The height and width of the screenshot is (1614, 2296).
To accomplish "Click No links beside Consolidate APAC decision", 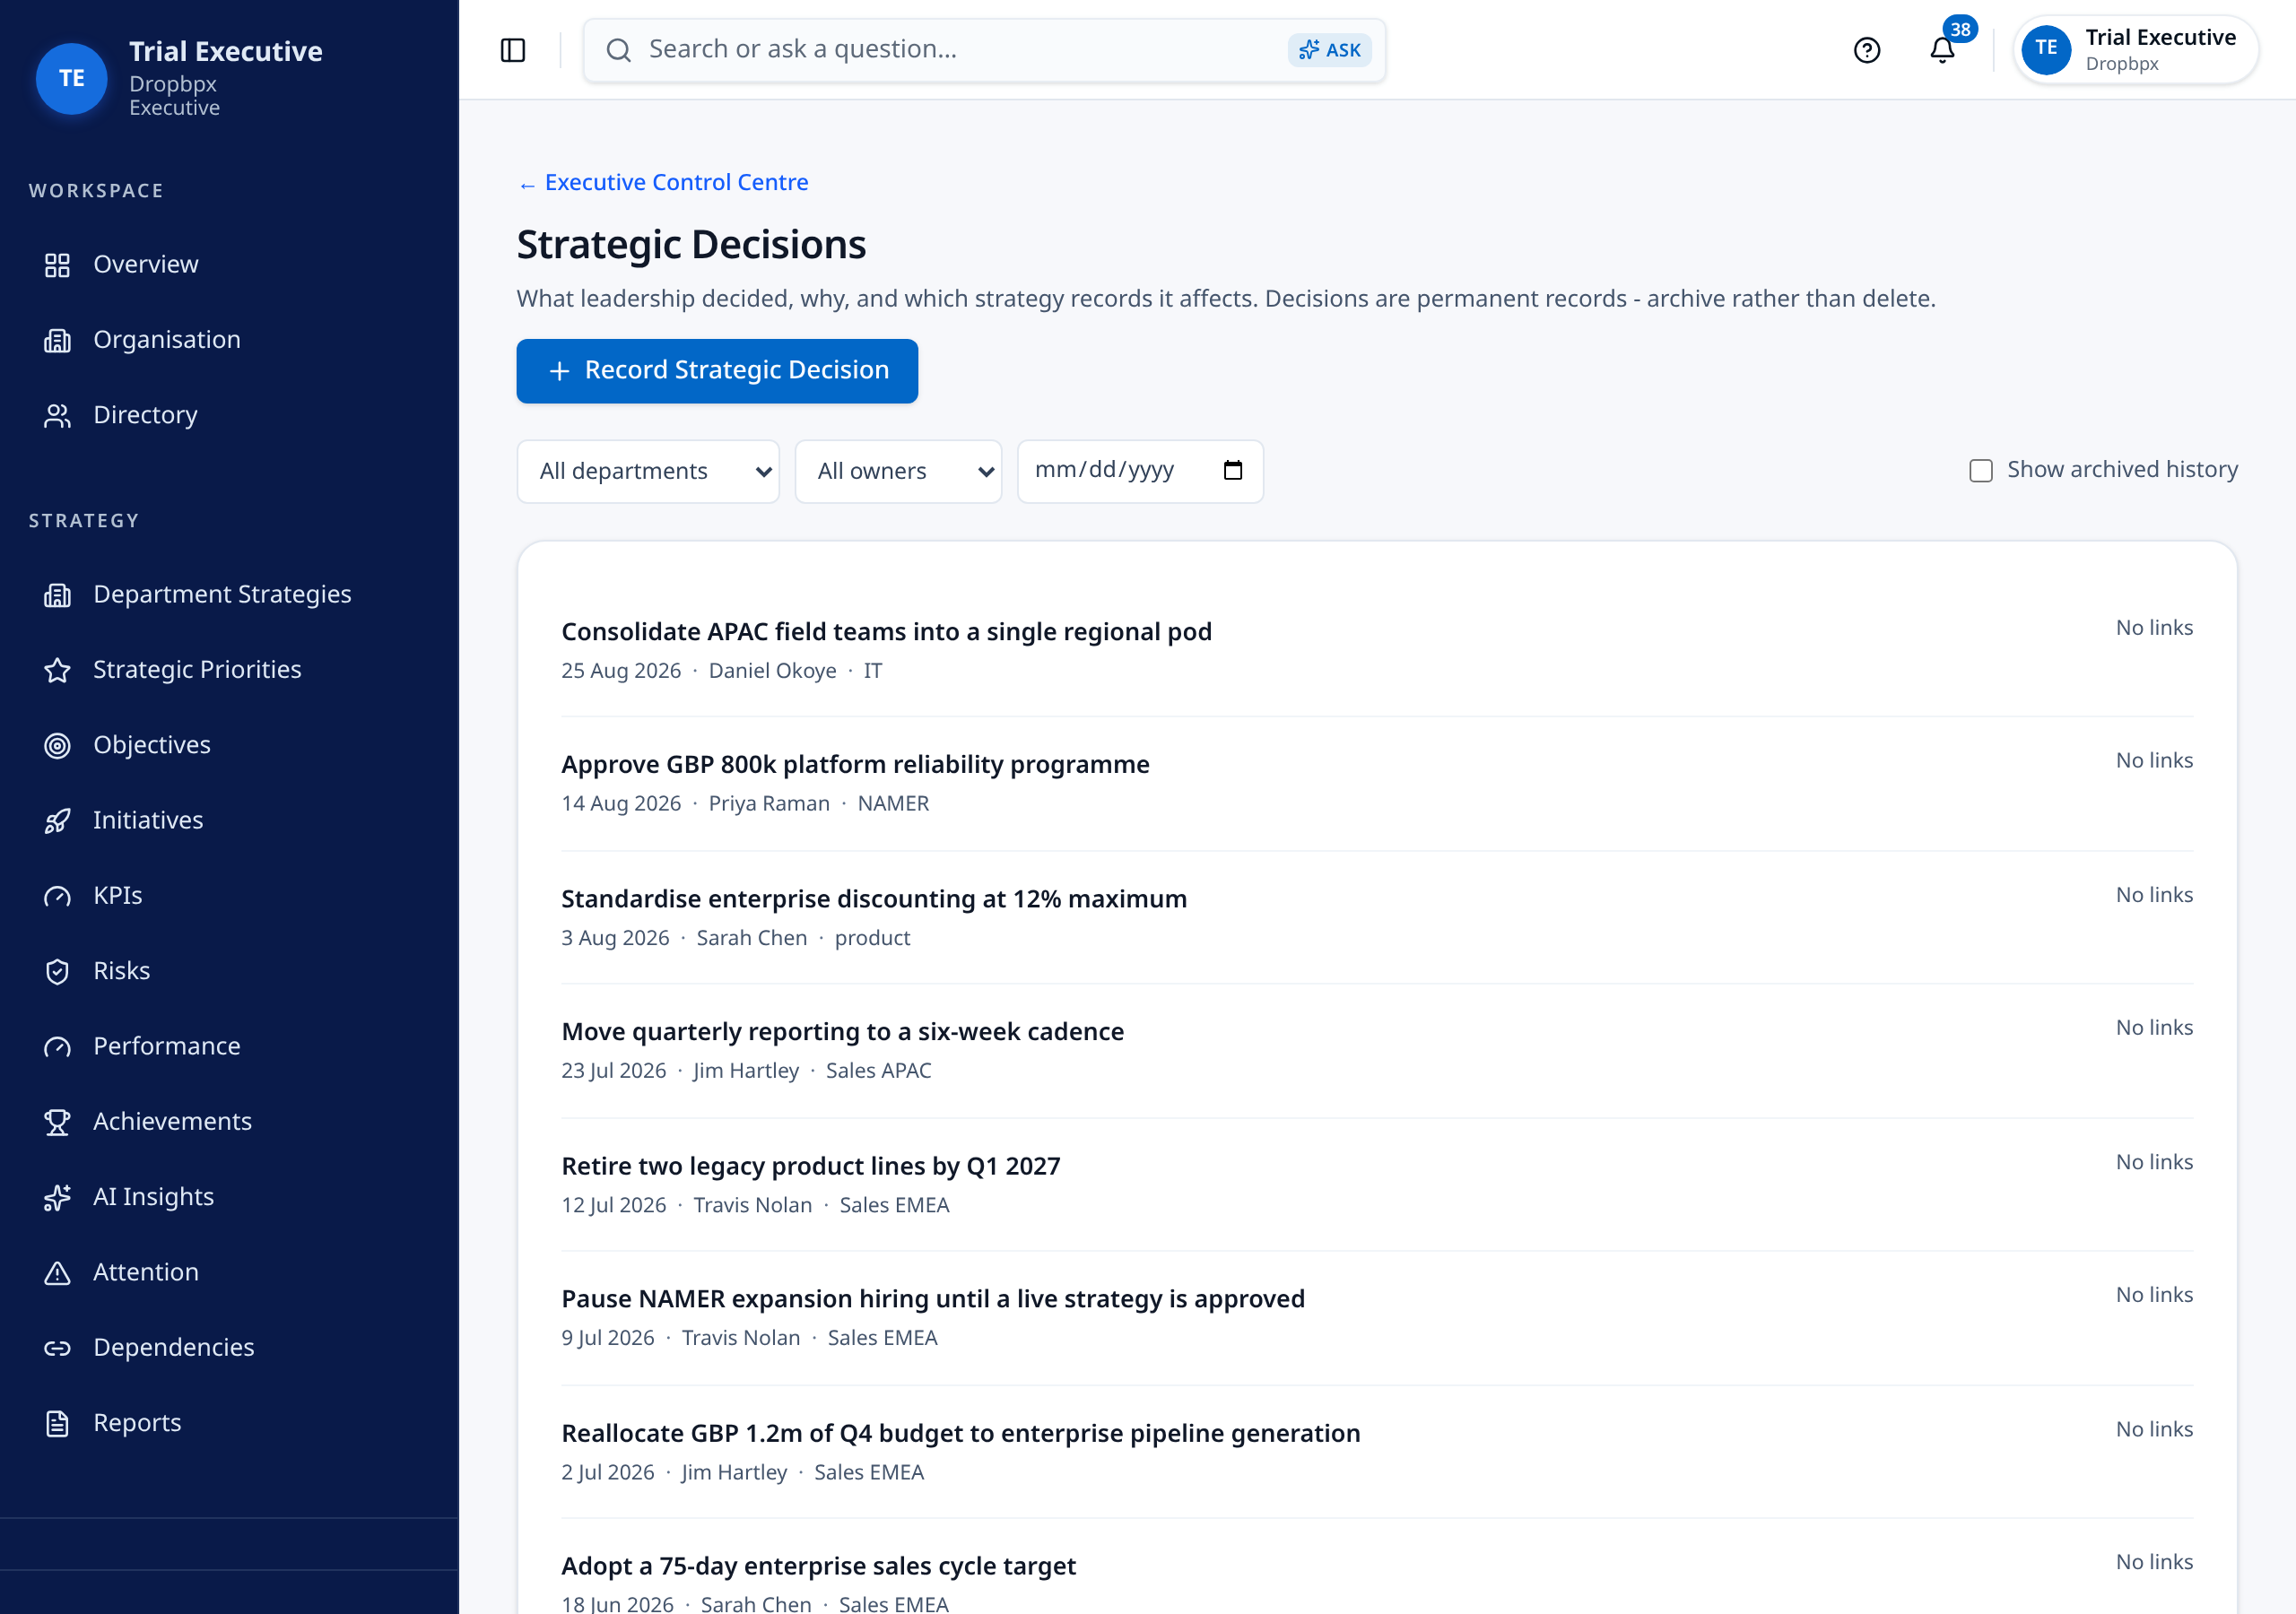I will (x=2154, y=628).
